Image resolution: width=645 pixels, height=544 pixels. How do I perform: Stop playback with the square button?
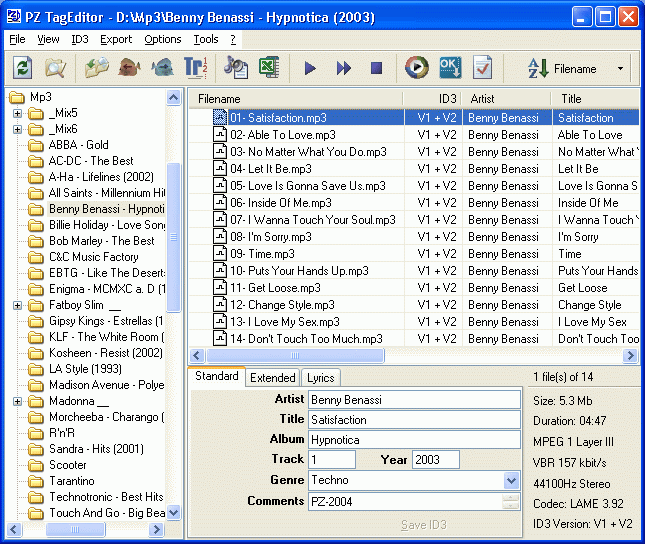[x=376, y=68]
